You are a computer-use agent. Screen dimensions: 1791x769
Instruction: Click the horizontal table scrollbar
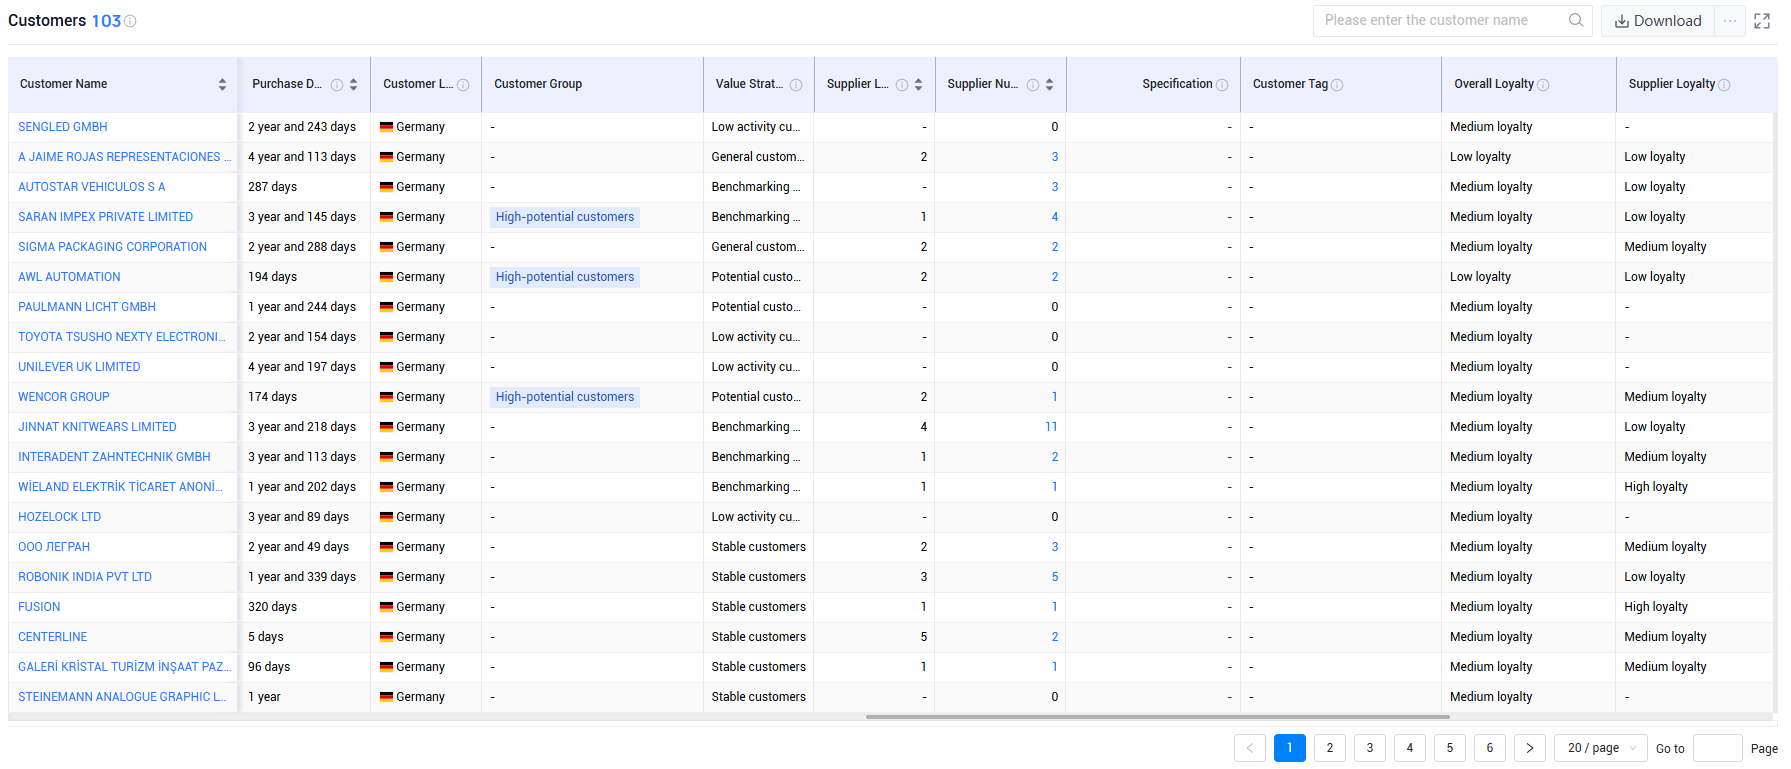point(1157,717)
